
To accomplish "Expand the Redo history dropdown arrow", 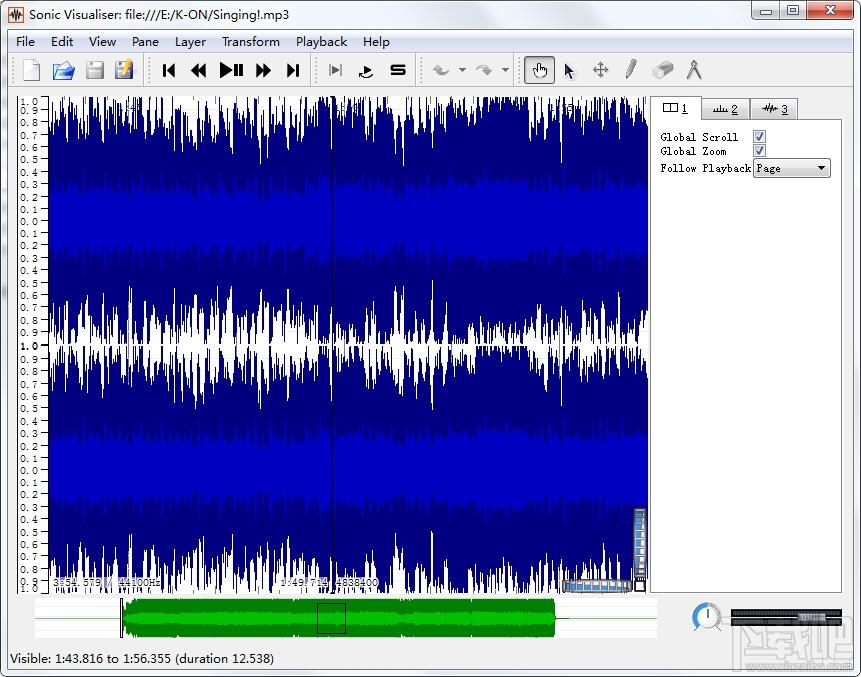I will coord(505,70).
